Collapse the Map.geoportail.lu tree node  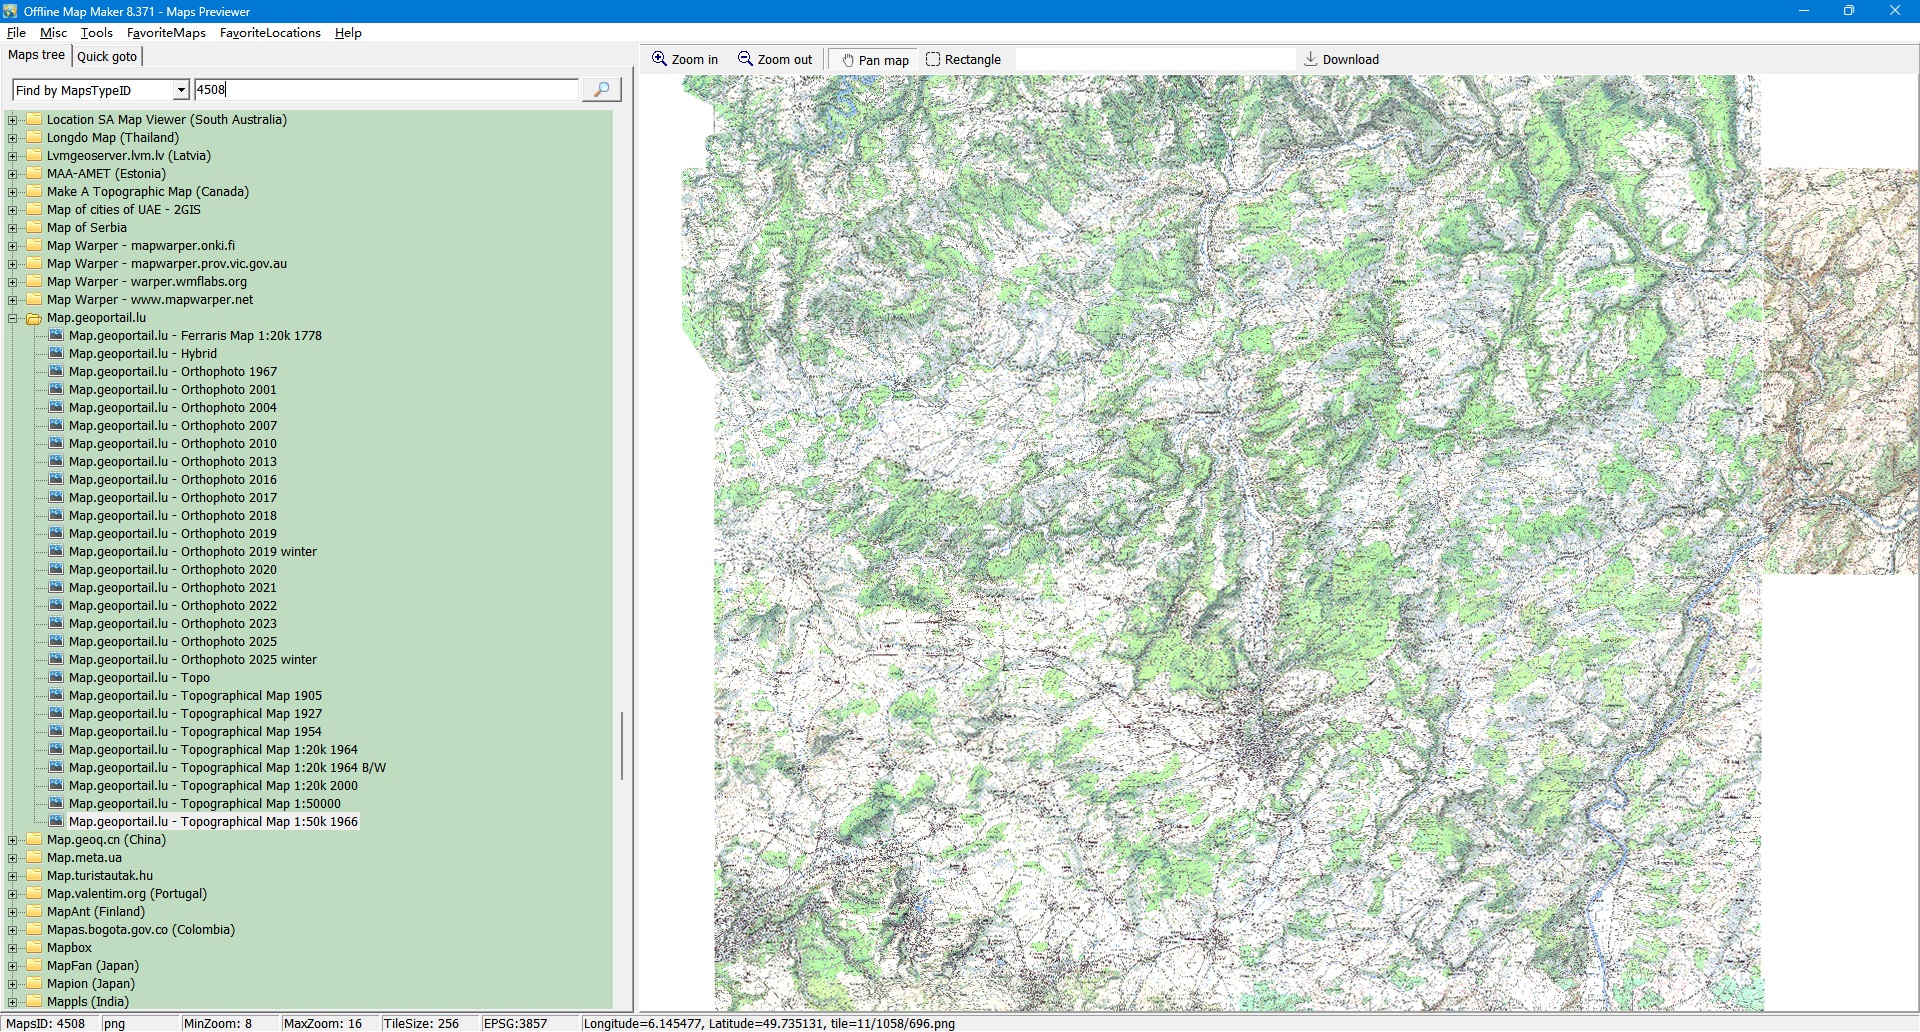pyautogui.click(x=13, y=319)
